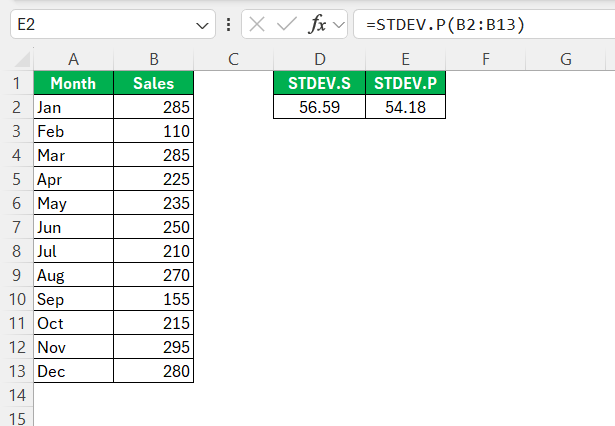Select the Sep cell
Viewport: 615px width, 426px height.
[73, 299]
